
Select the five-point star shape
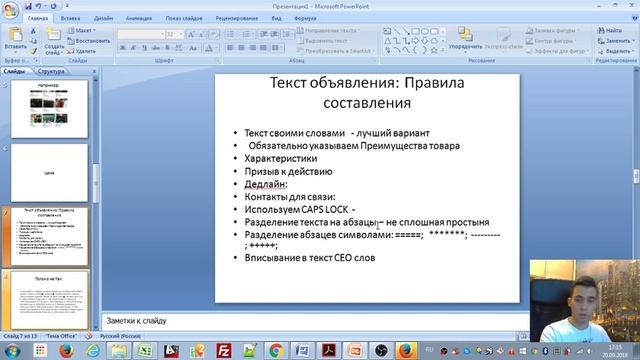pyautogui.click(x=434, y=51)
